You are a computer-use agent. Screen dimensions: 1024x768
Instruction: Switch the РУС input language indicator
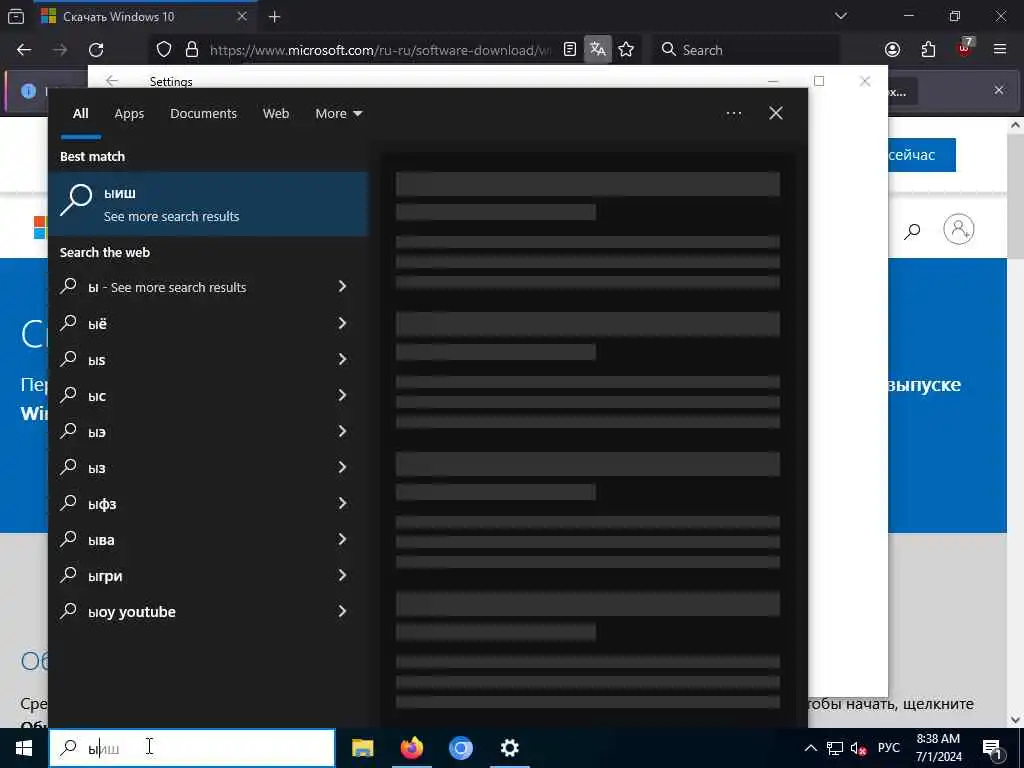click(x=889, y=748)
